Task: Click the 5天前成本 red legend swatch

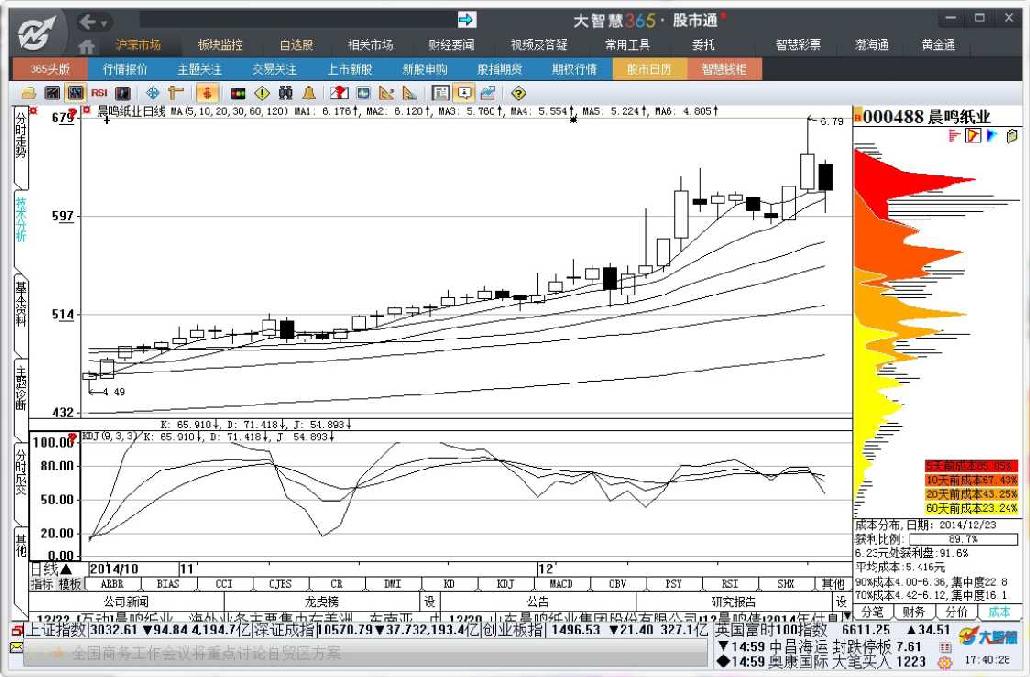Action: tap(971, 466)
